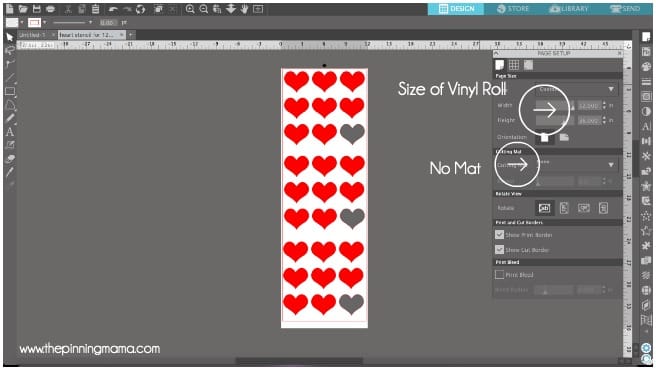Click the Print icon in the top toolbar
656x370 pixels.
pyautogui.click(x=51, y=9)
